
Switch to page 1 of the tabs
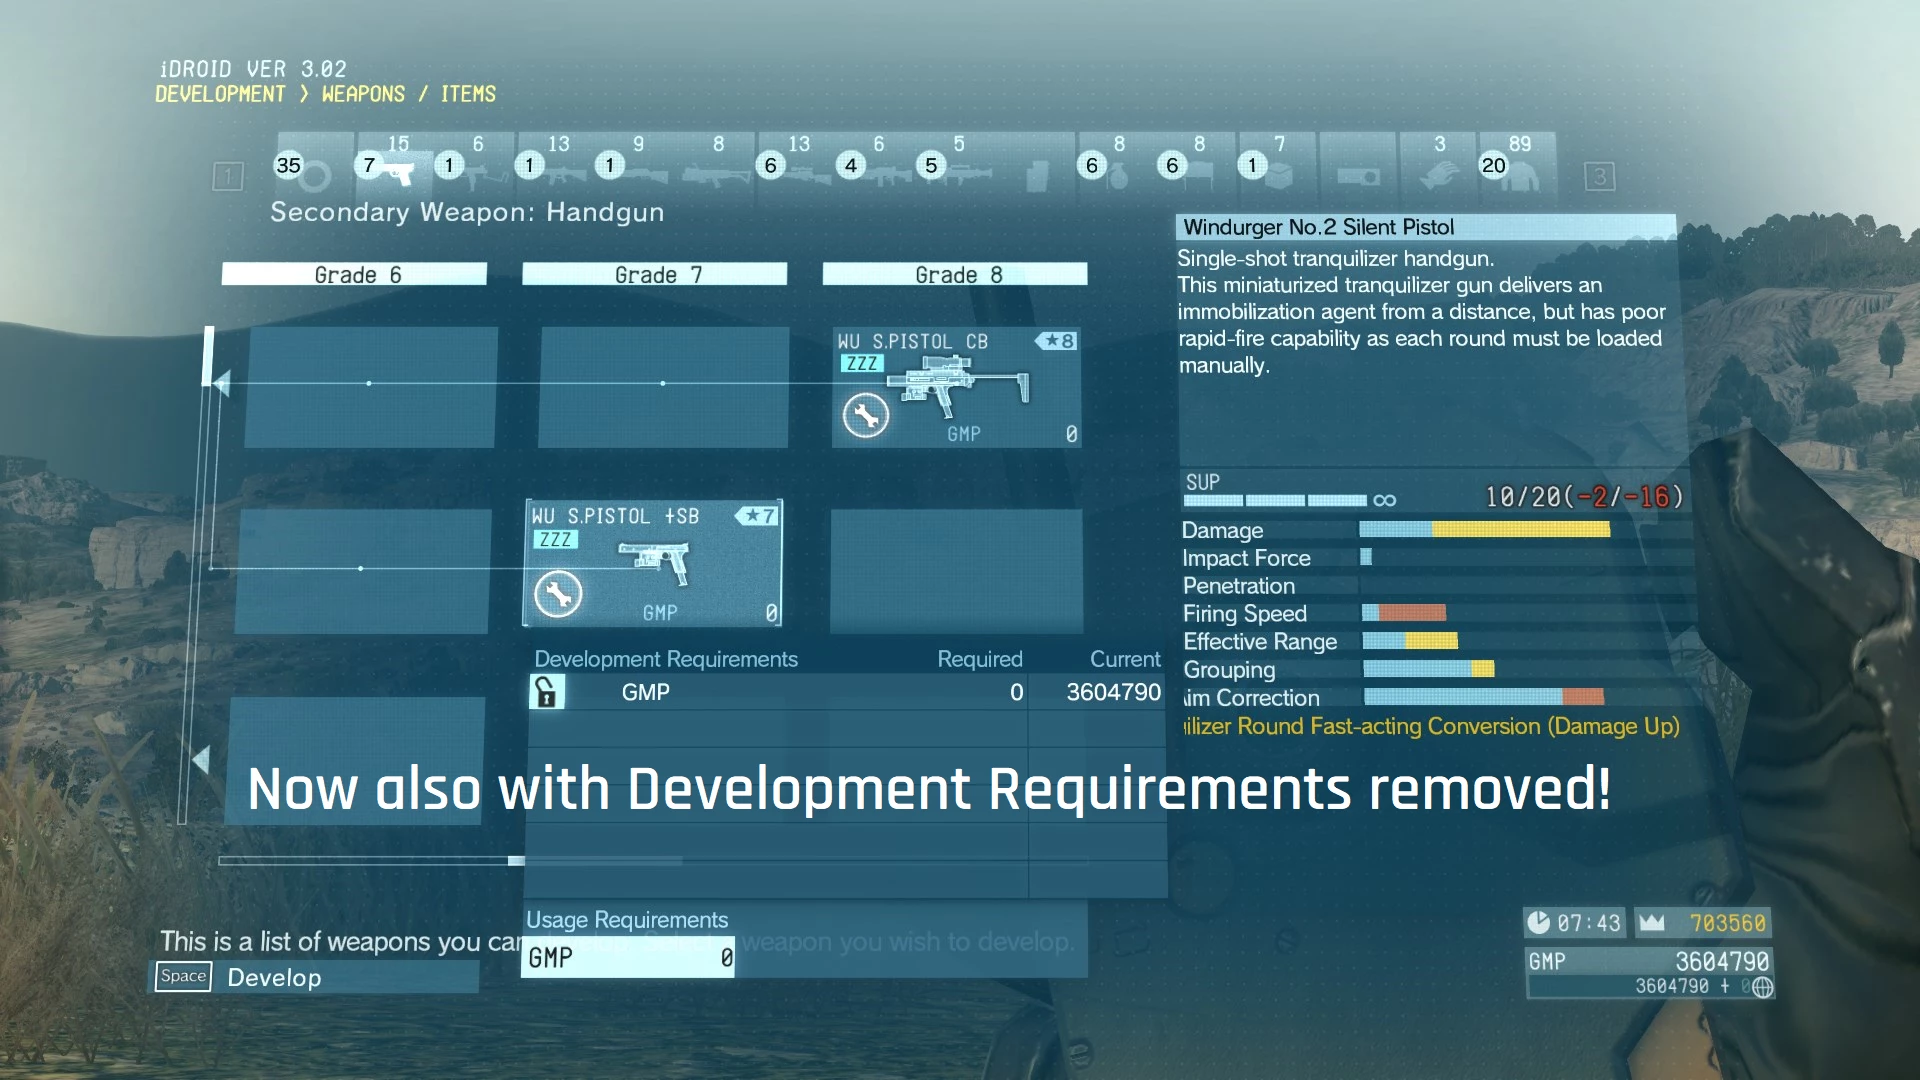[228, 177]
